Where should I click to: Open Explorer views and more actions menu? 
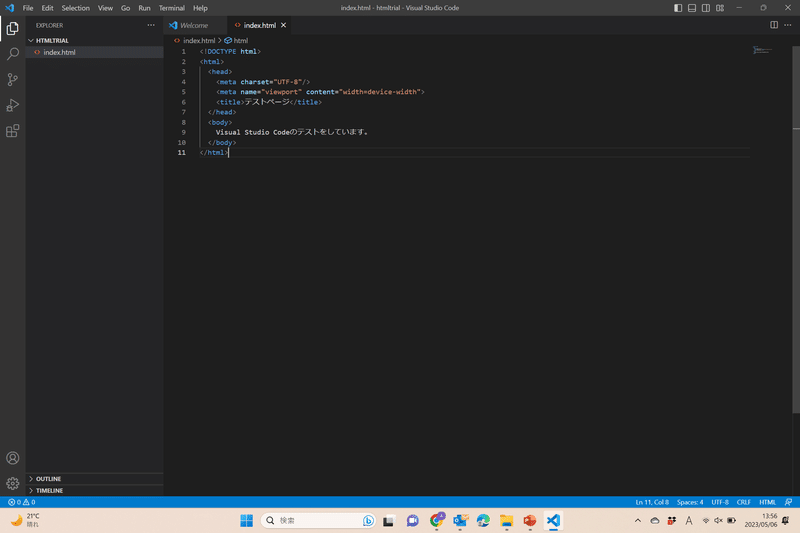coord(151,25)
